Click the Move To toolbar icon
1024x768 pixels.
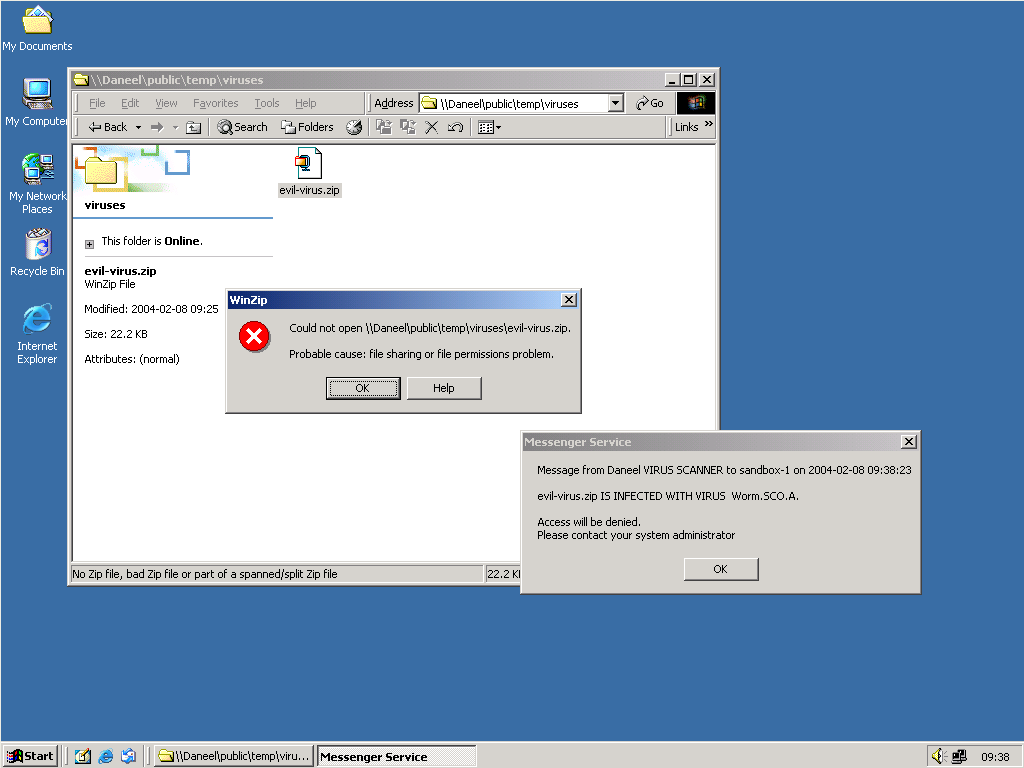[384, 127]
